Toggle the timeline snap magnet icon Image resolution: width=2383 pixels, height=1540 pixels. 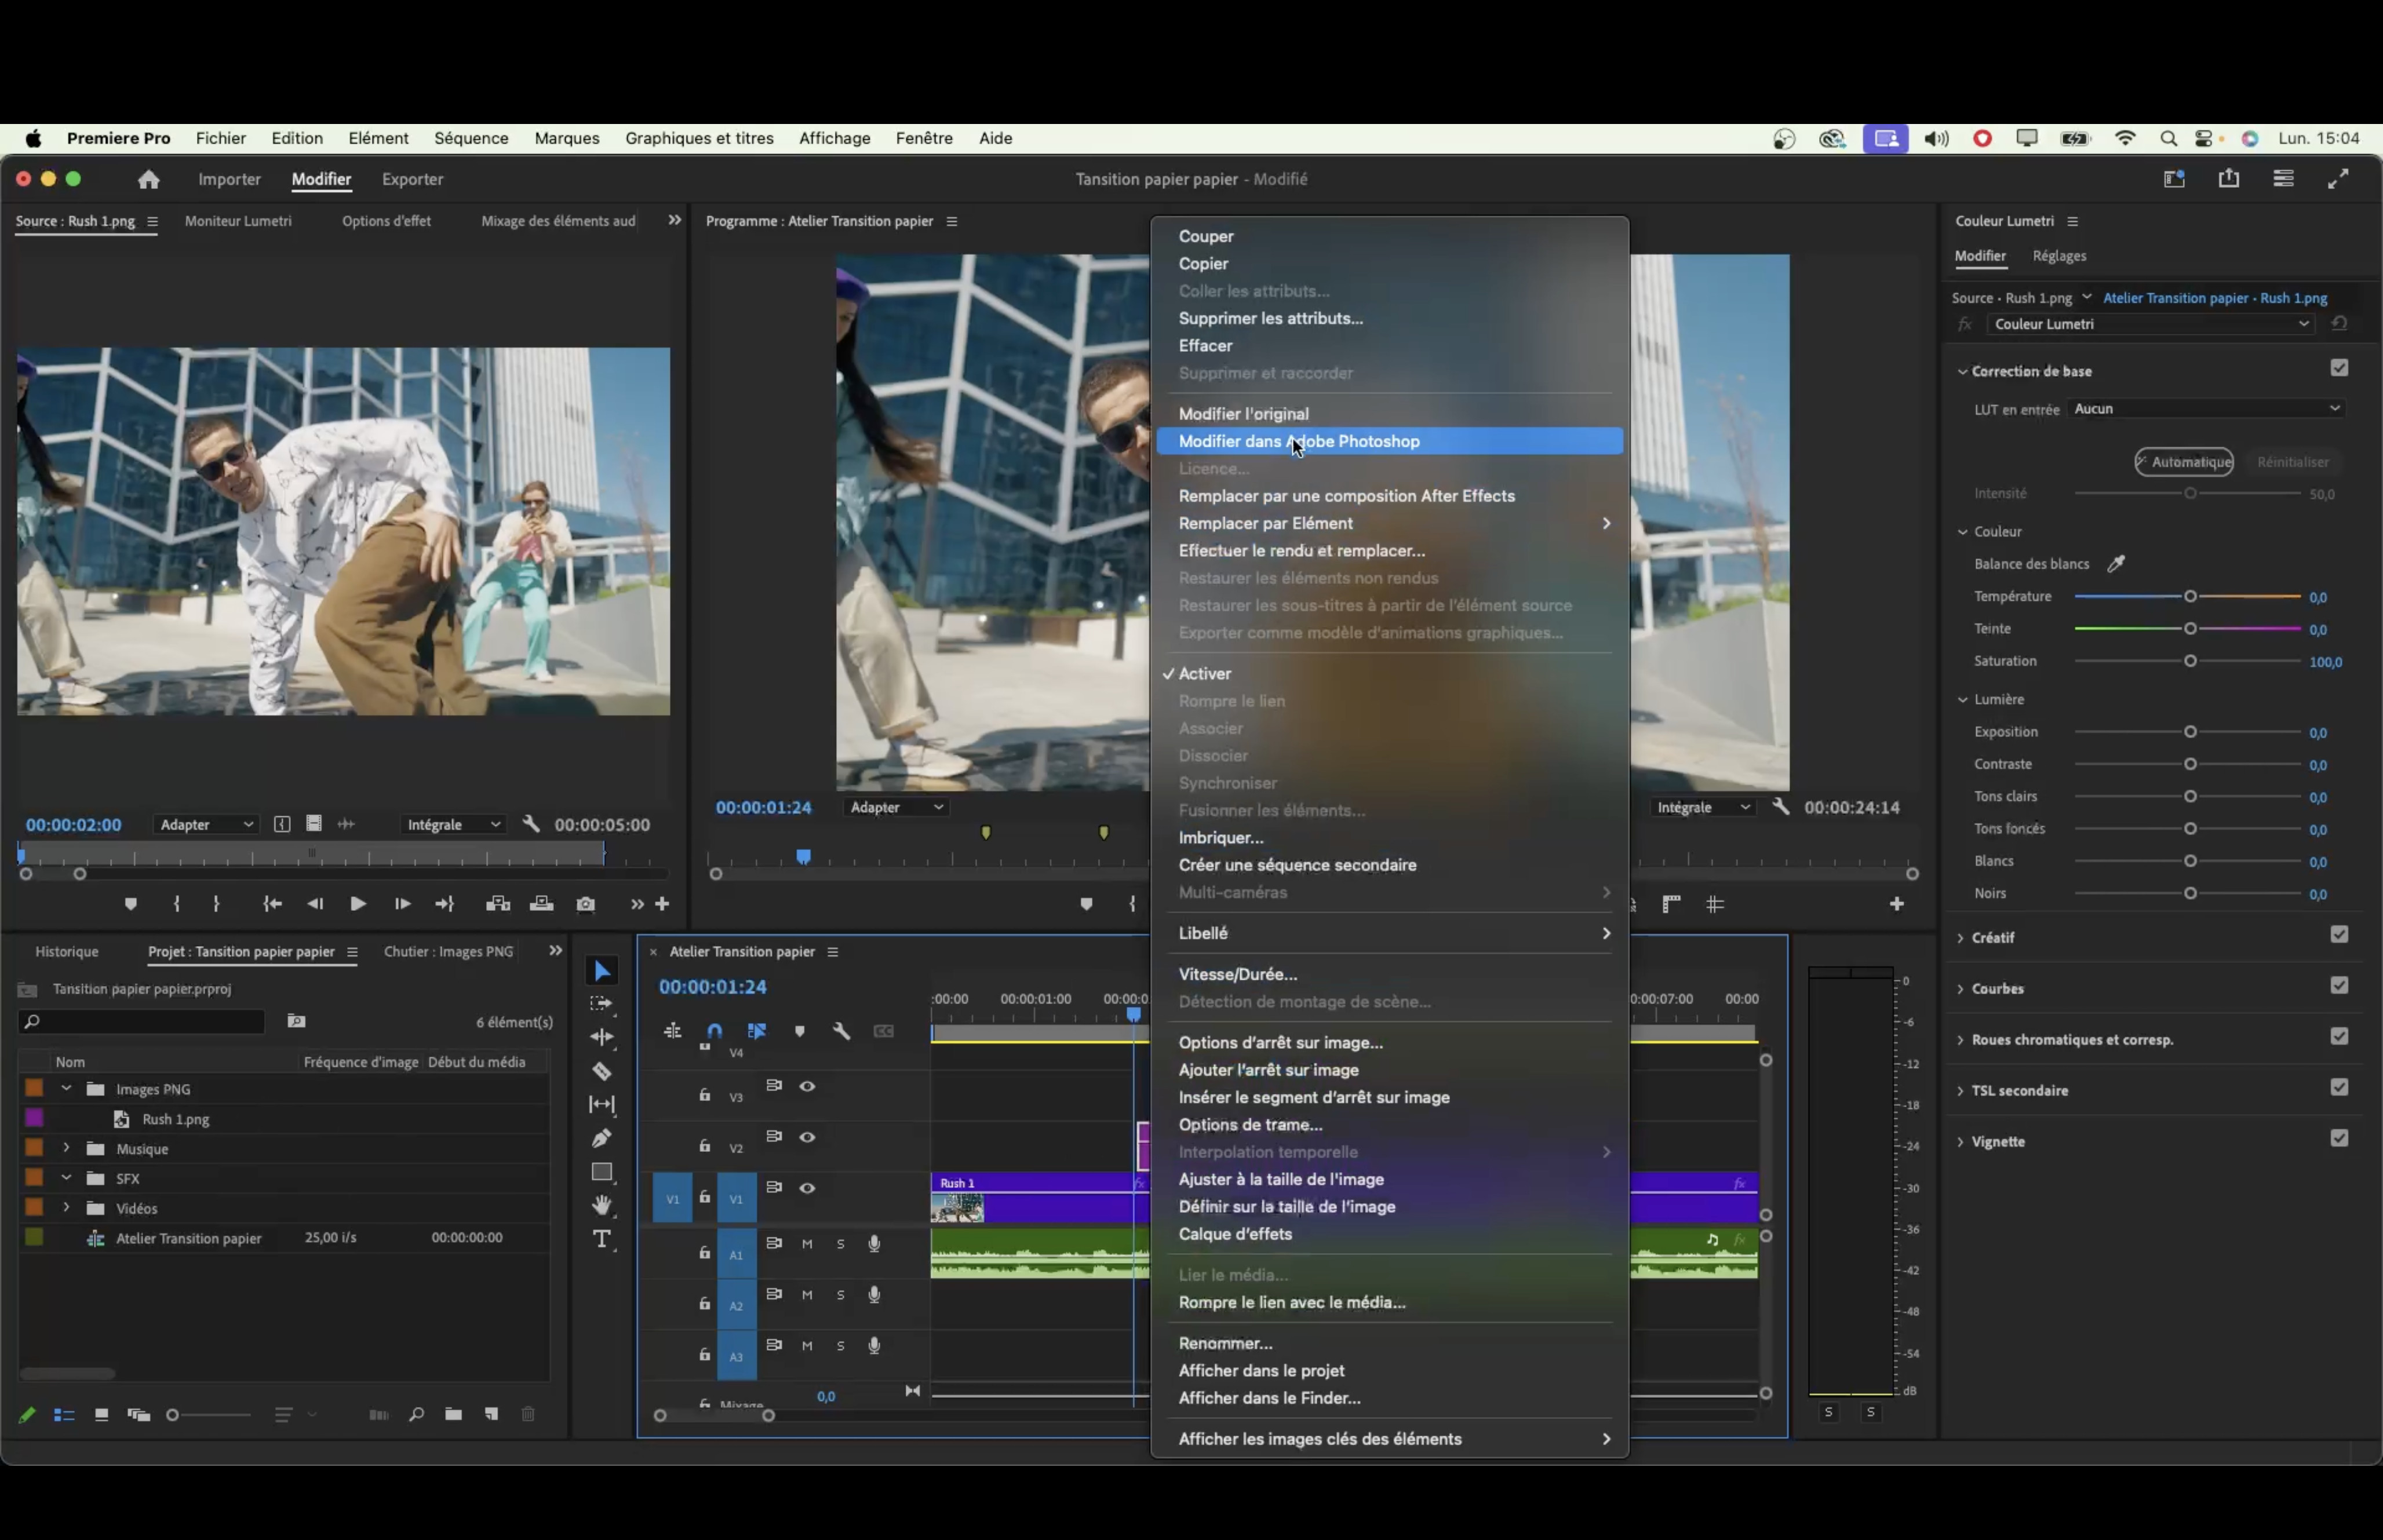coord(714,1031)
